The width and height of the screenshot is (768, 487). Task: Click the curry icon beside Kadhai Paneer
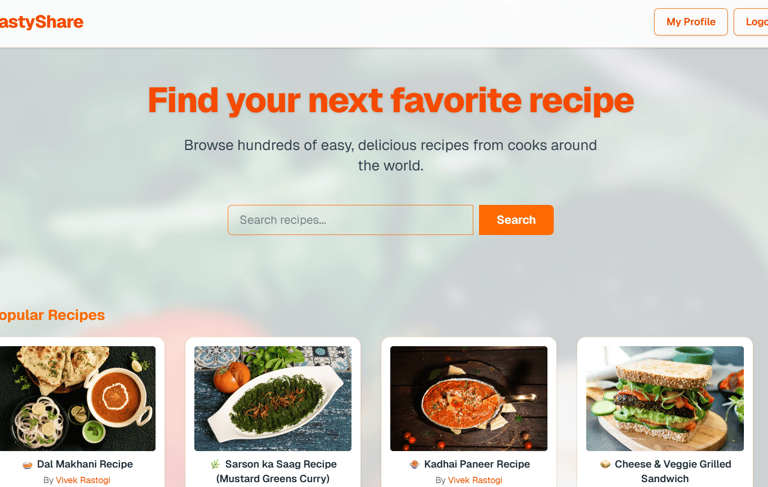pyautogui.click(x=414, y=464)
